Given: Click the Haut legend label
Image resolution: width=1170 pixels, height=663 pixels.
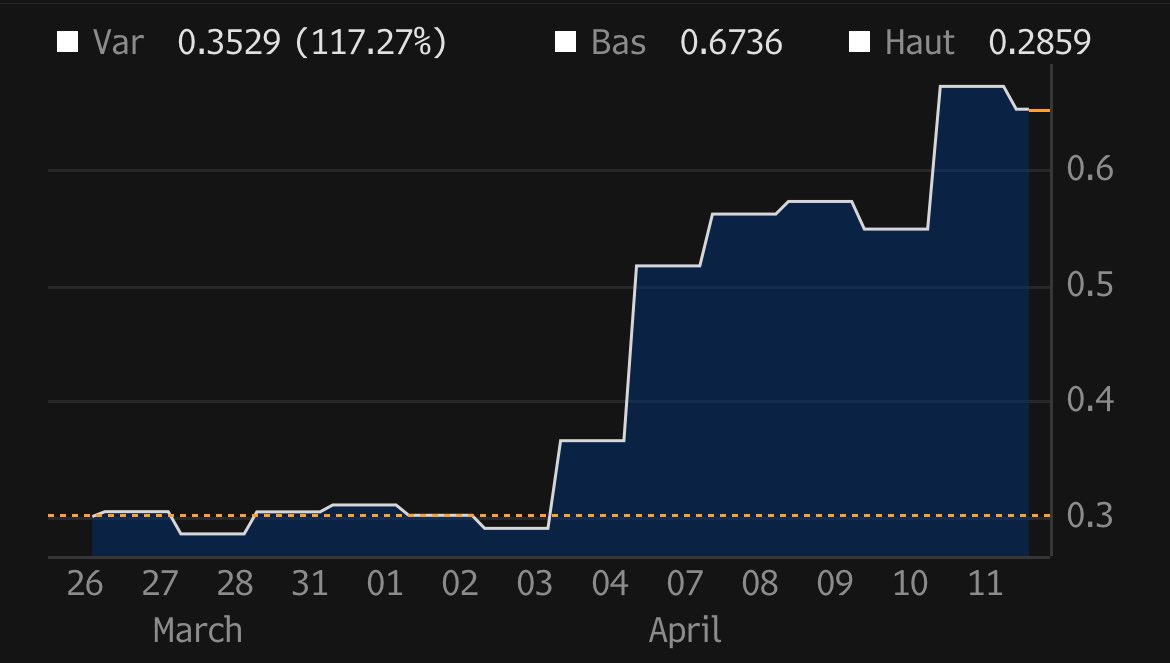Looking at the screenshot, I should point(919,43).
